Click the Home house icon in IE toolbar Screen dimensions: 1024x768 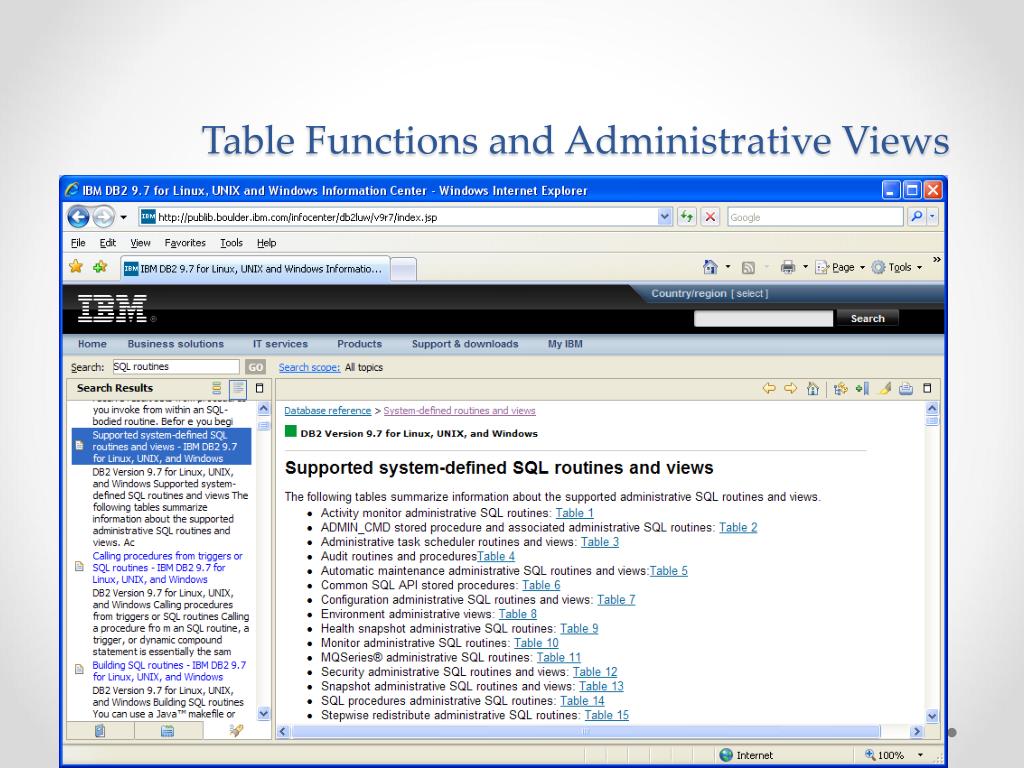pos(710,267)
